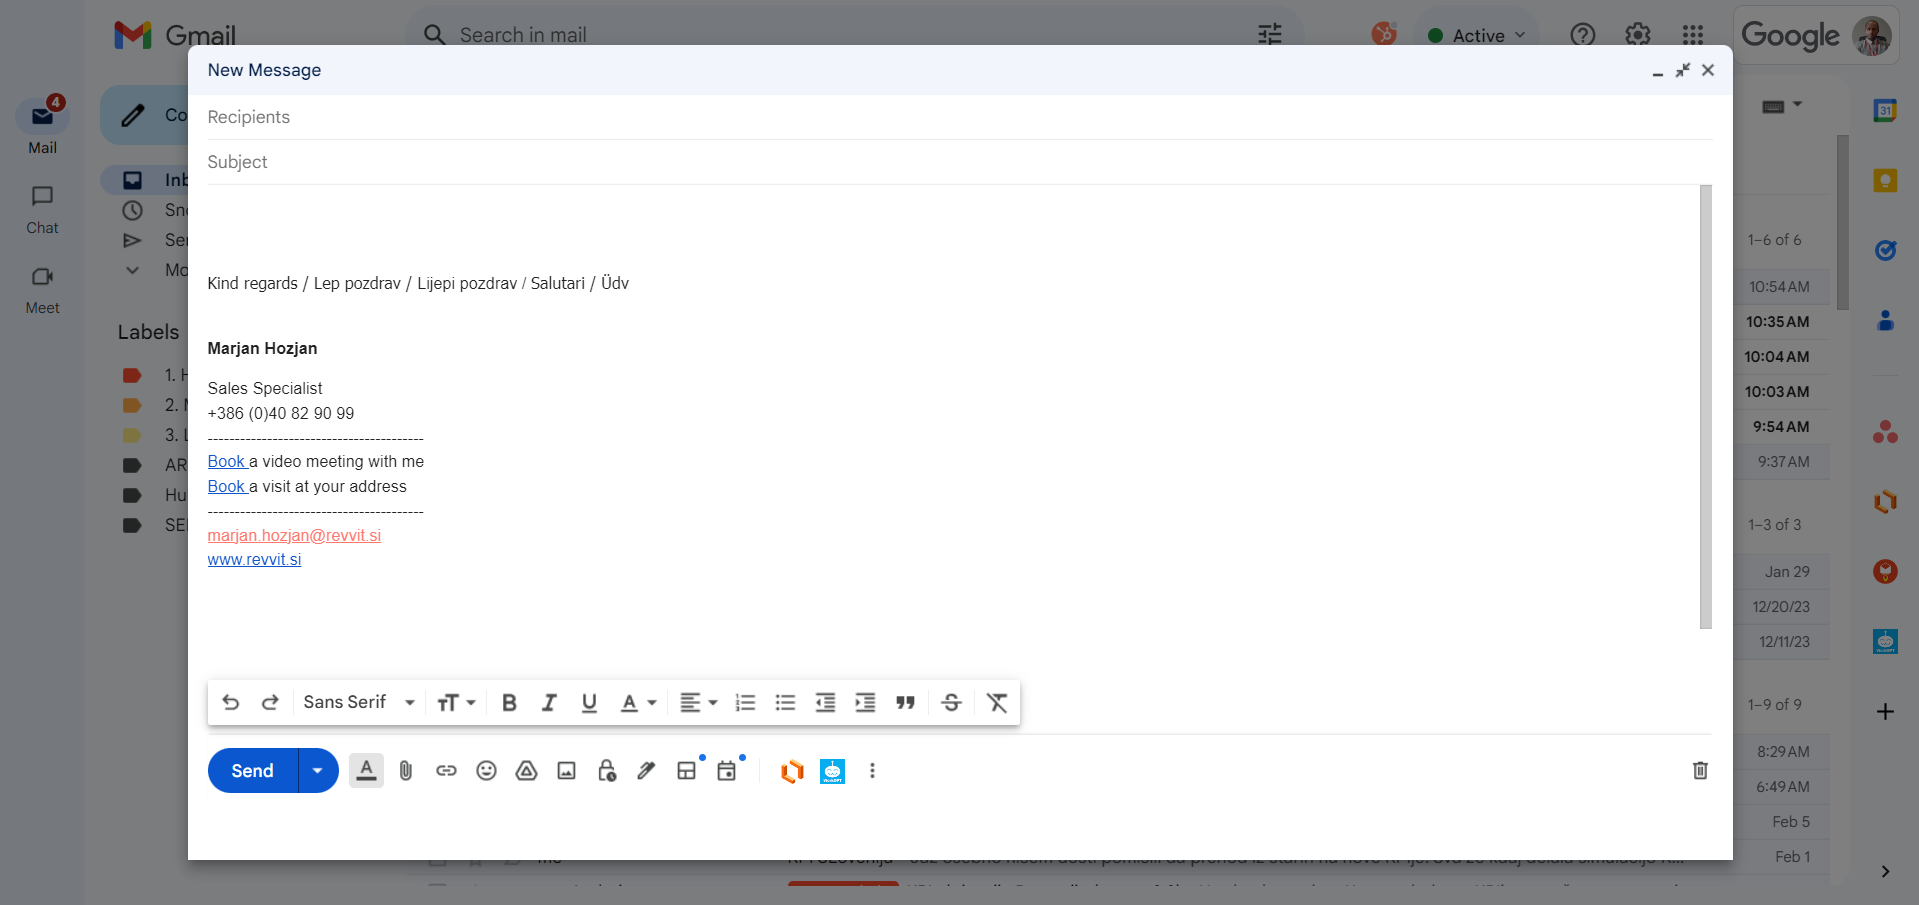This screenshot has width=1919, height=905.
Task: Toggle the formatting options button
Action: point(366,771)
